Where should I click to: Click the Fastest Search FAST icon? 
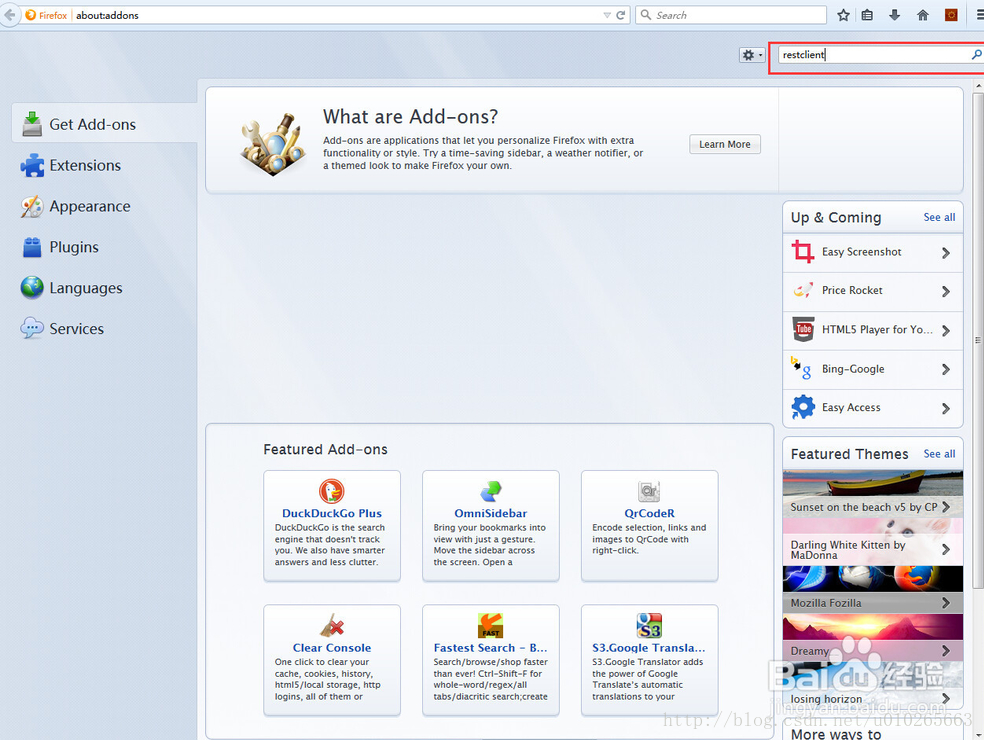pos(491,625)
